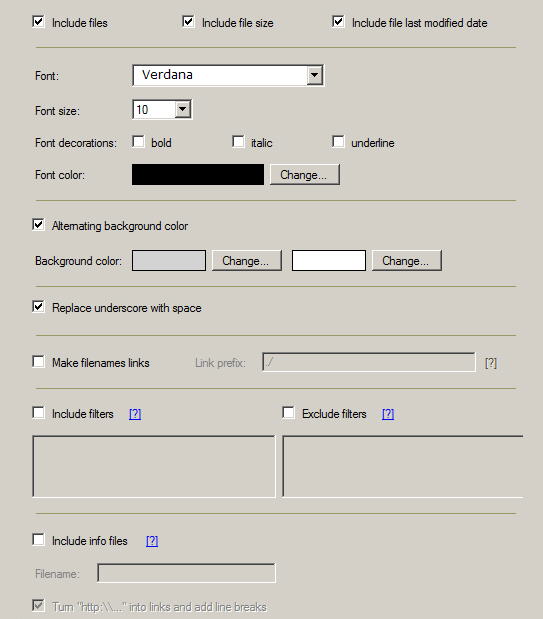The height and width of the screenshot is (619, 543).
Task: Disable Include file size option
Action: [x=188, y=21]
